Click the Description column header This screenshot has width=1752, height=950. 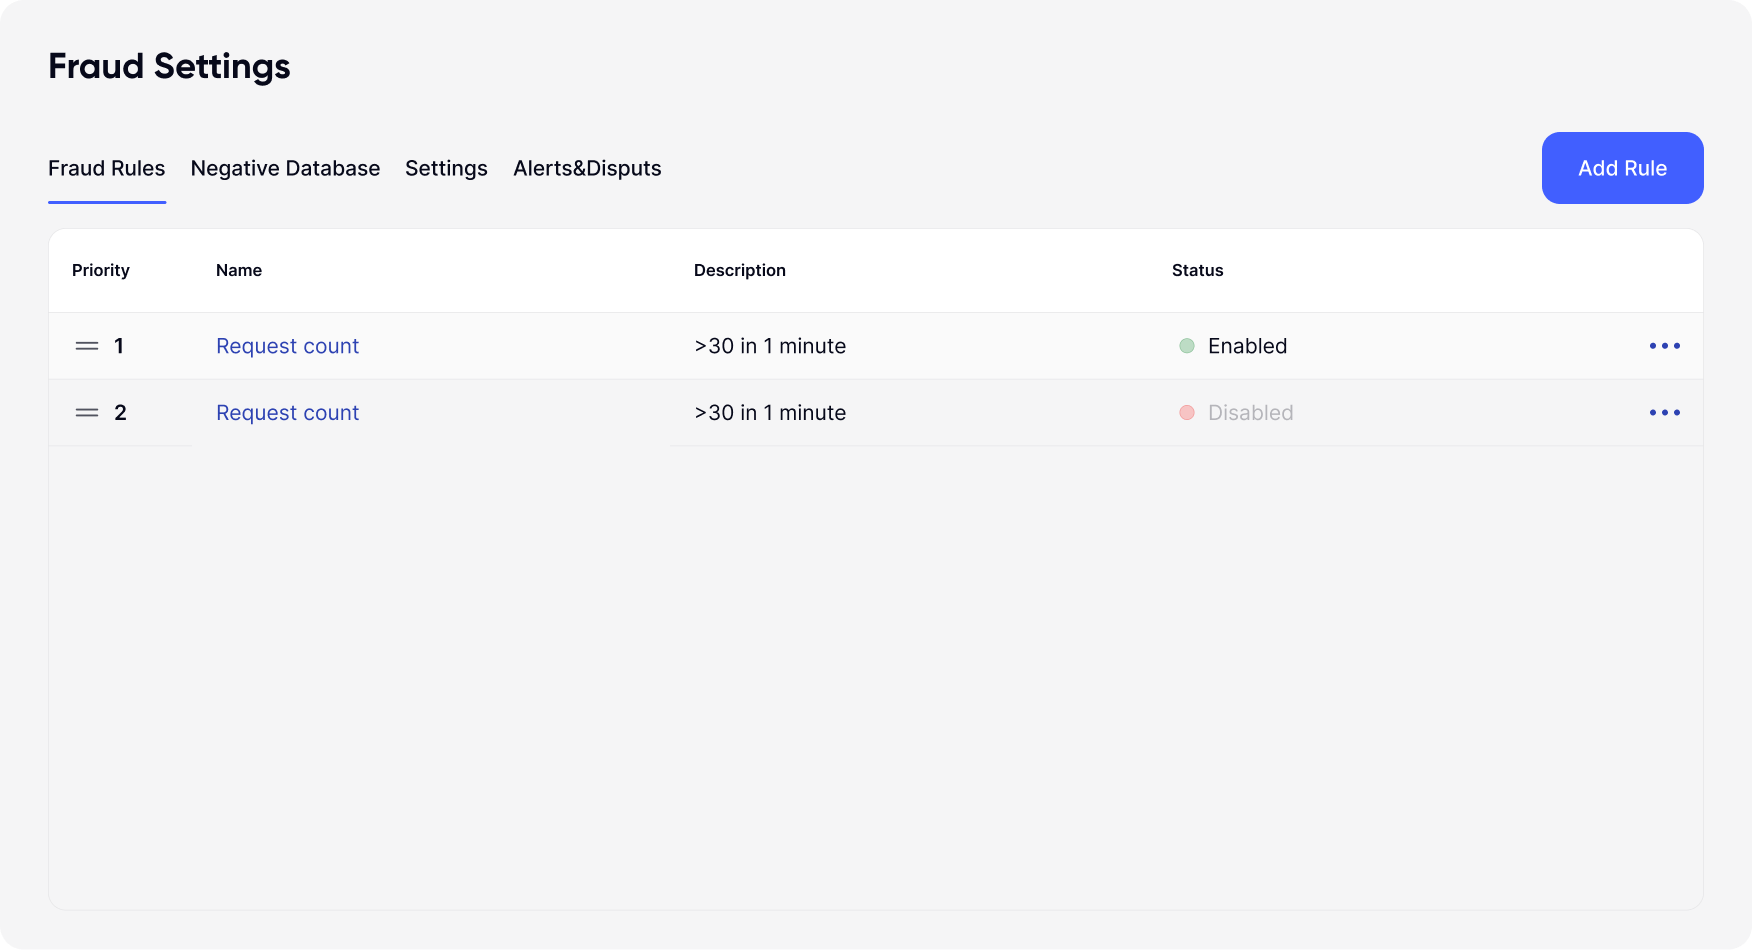pyautogui.click(x=740, y=270)
